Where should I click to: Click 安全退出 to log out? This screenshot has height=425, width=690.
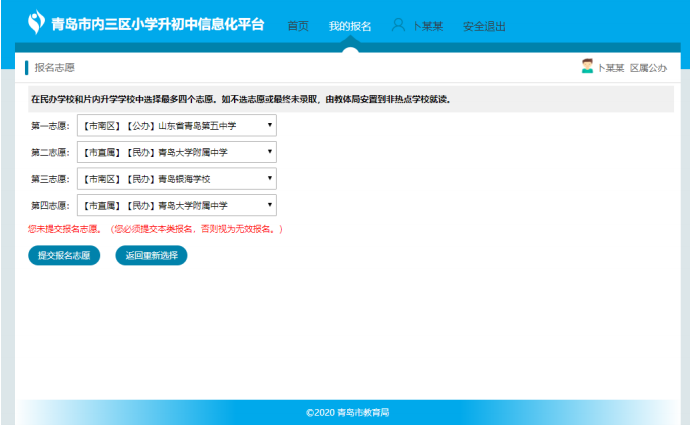[x=484, y=26]
